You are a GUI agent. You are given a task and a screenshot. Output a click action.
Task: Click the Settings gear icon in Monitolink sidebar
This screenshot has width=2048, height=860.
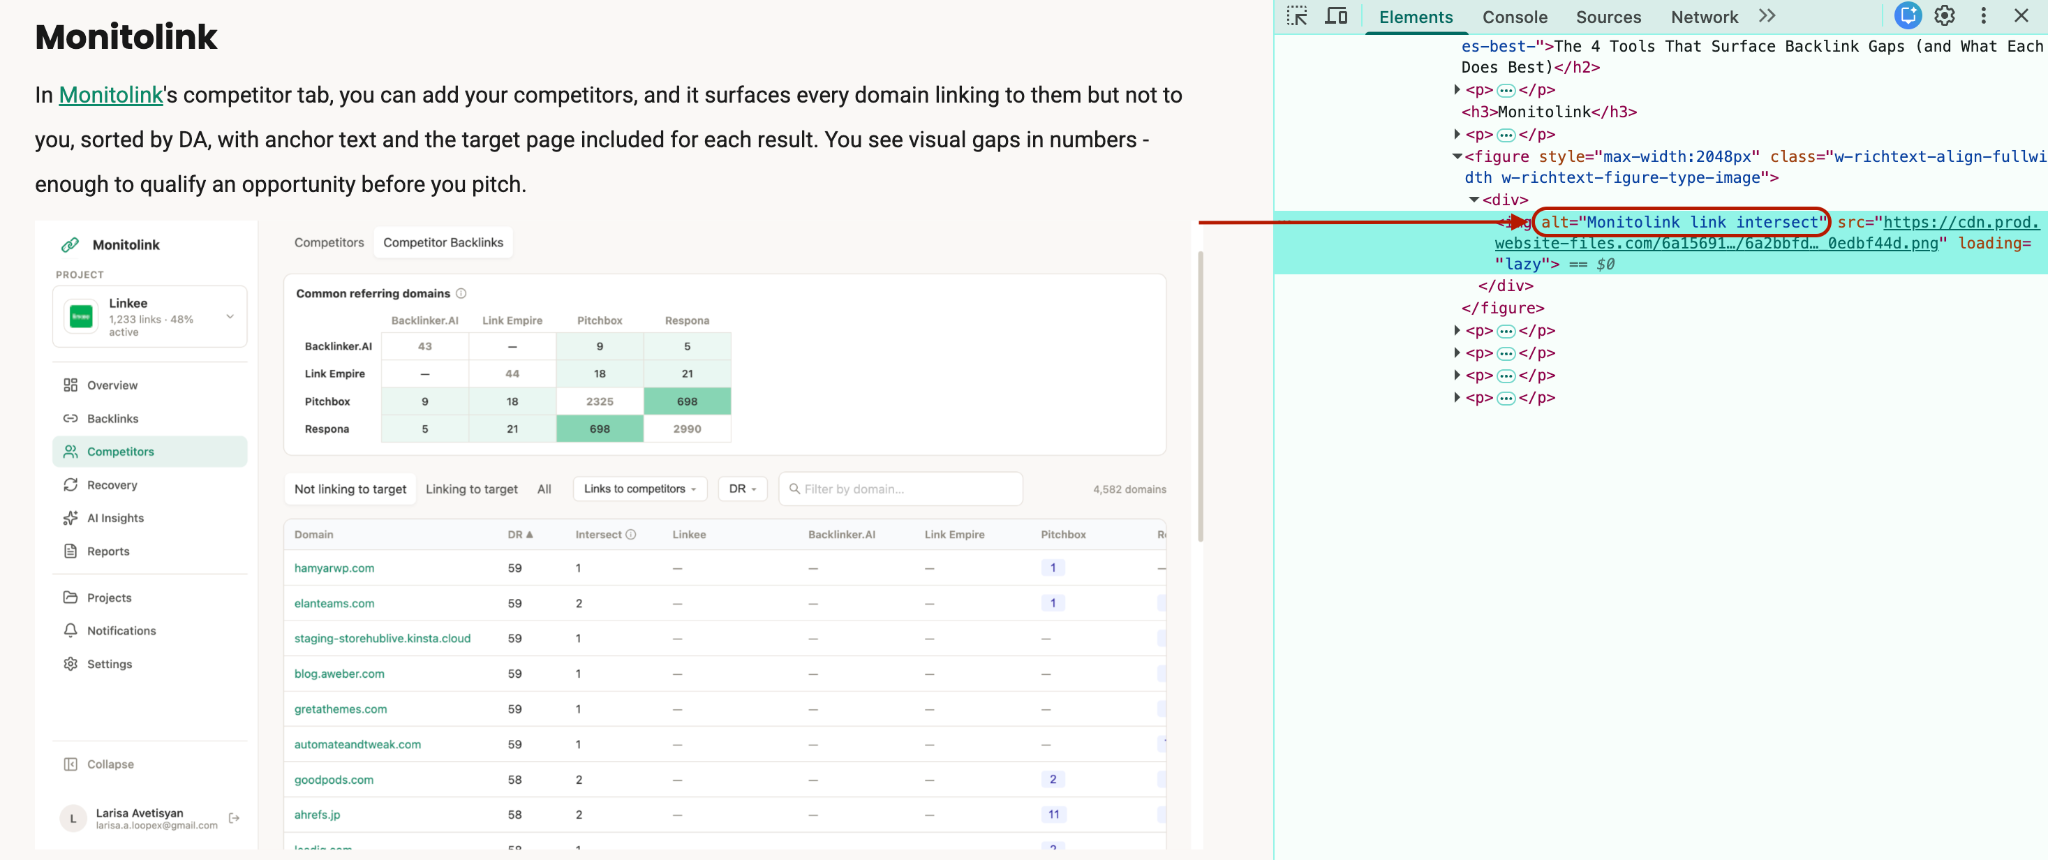70,664
